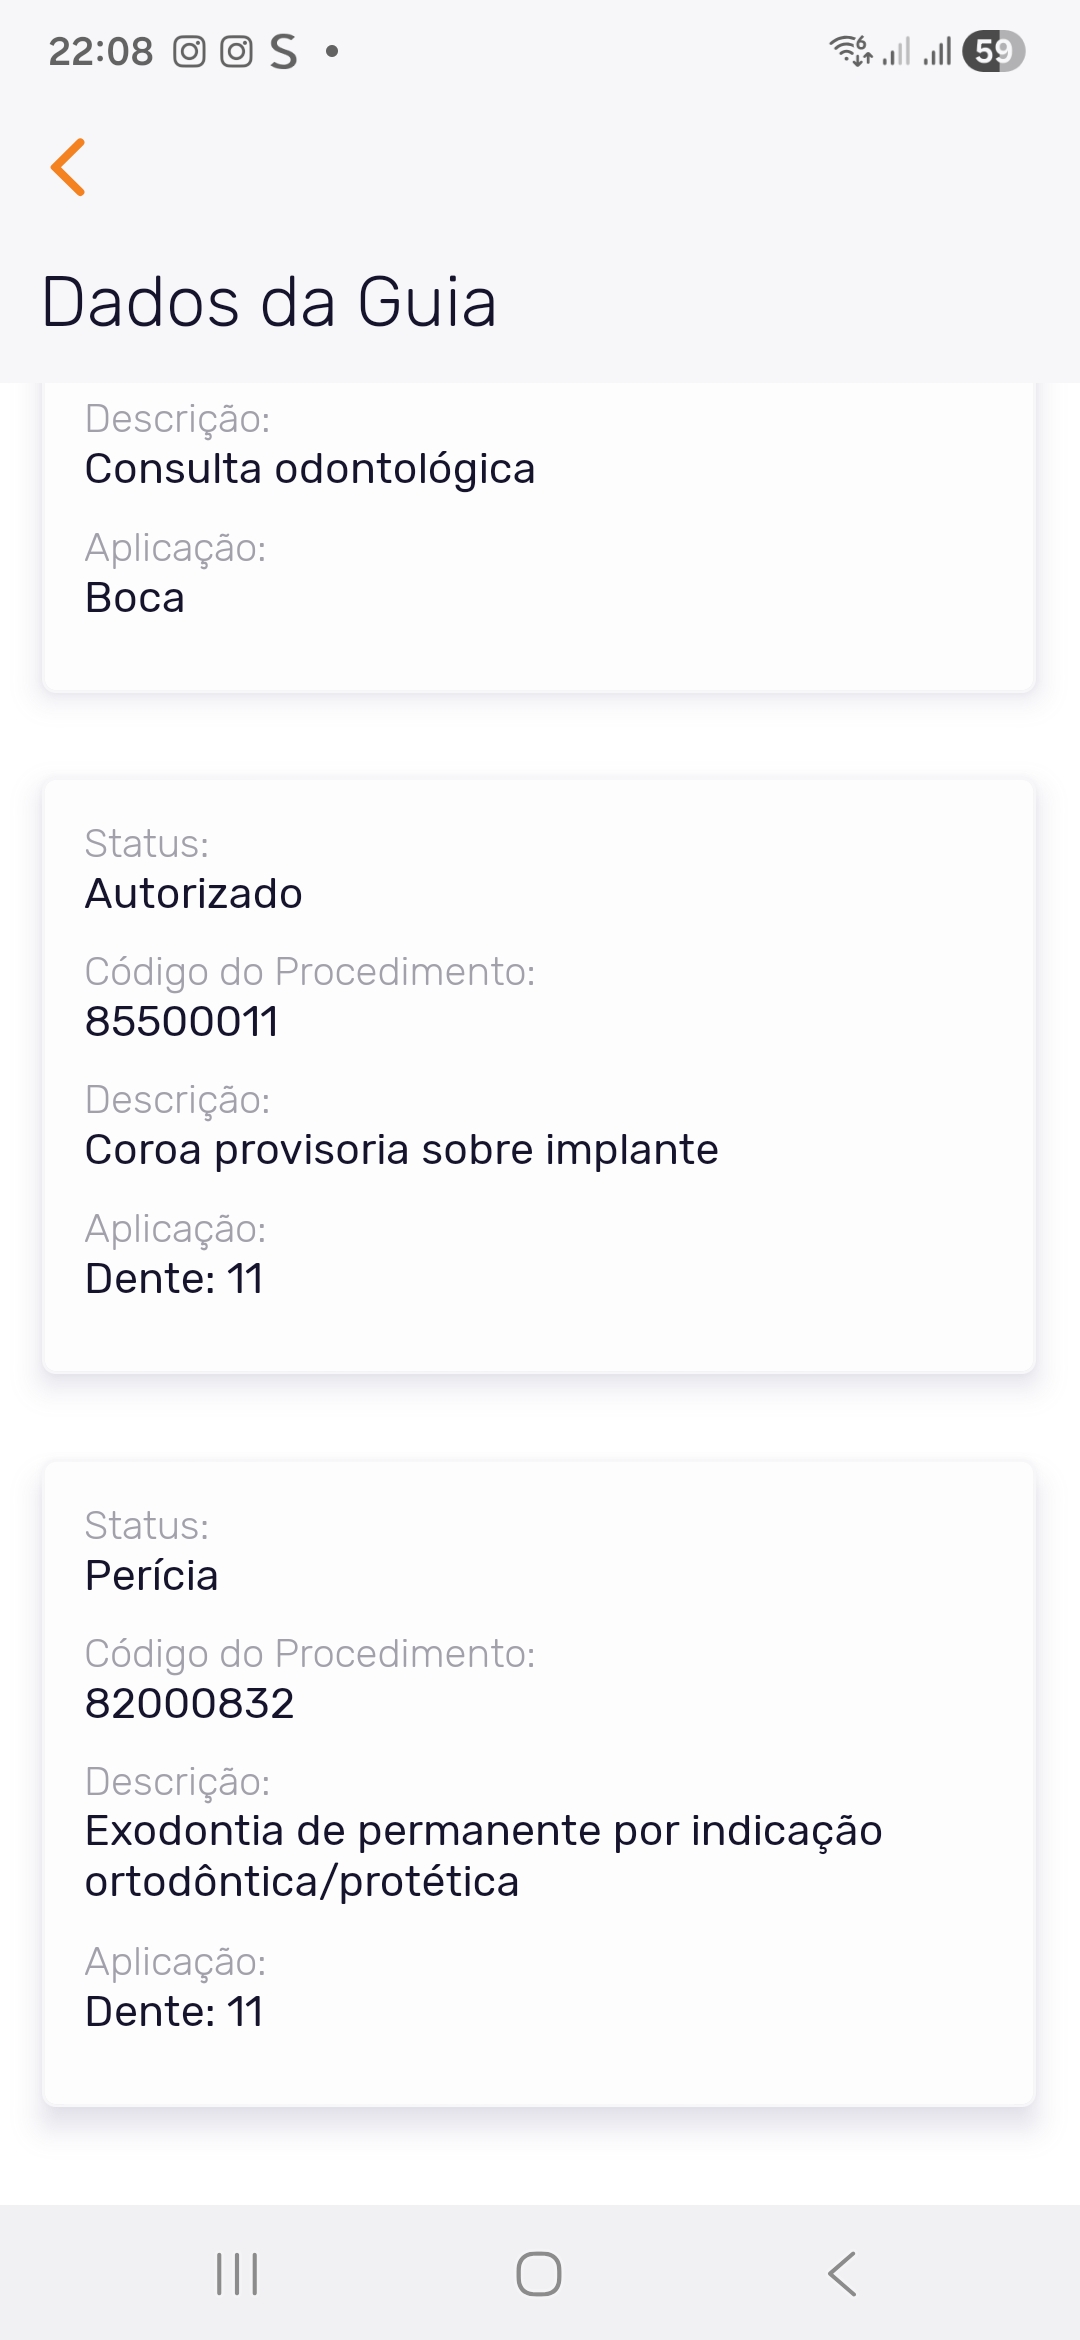
Task: Tap the "Boca" application value
Action: [135, 598]
